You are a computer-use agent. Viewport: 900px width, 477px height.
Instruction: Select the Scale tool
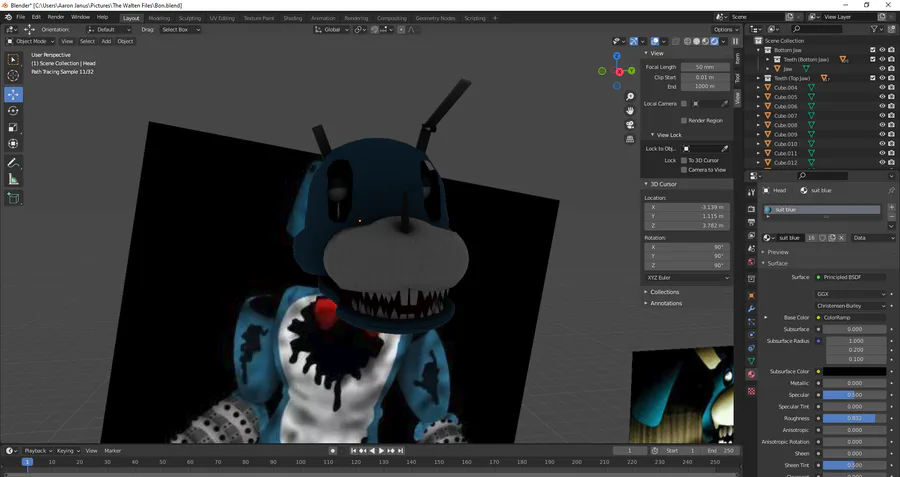(13, 127)
